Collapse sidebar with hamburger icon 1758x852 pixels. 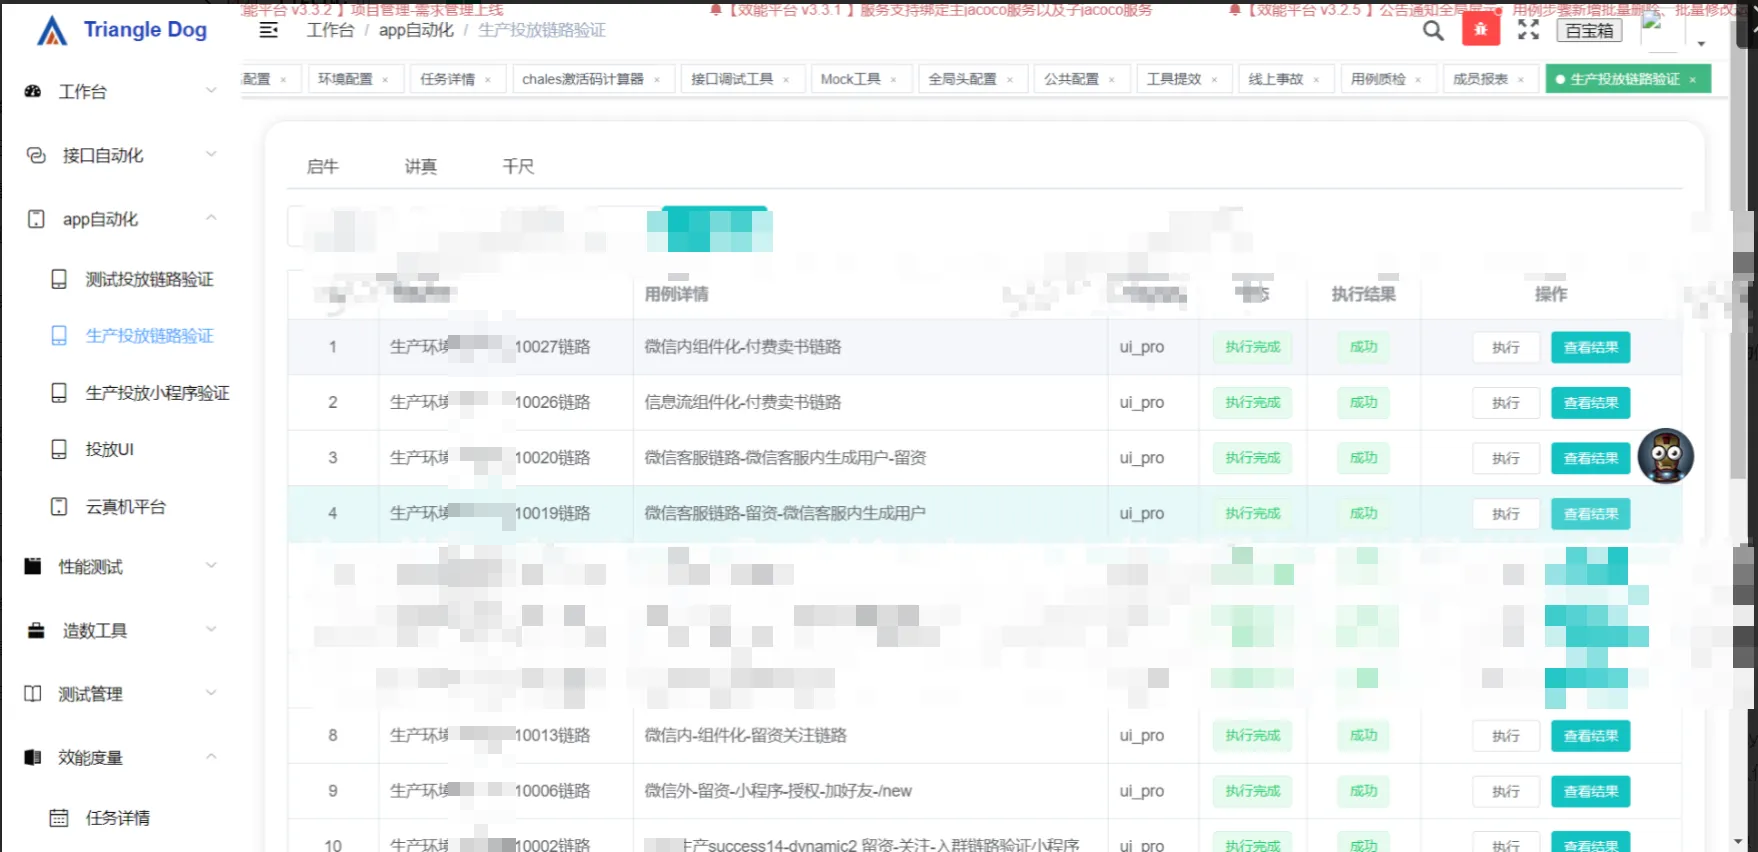tap(268, 30)
